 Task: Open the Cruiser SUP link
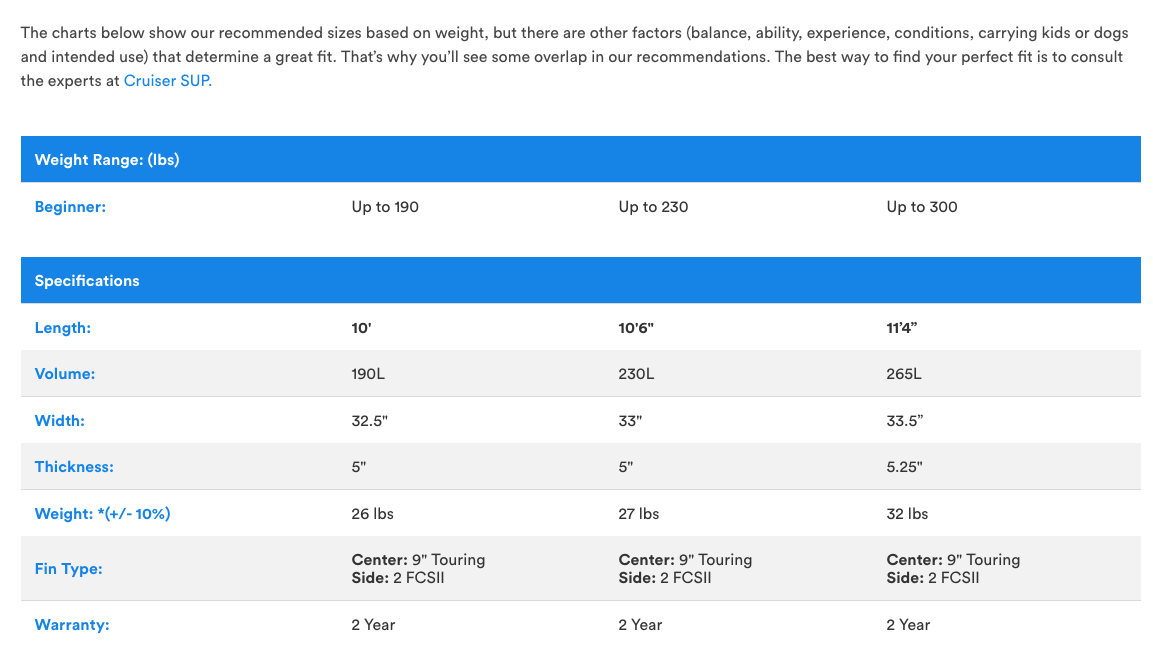click(x=167, y=81)
